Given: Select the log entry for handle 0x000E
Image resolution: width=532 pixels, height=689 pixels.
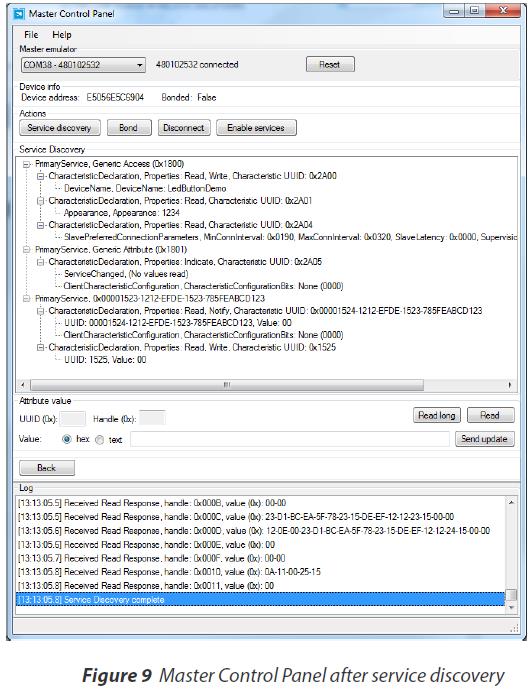Looking at the screenshot, I should click(146, 545).
